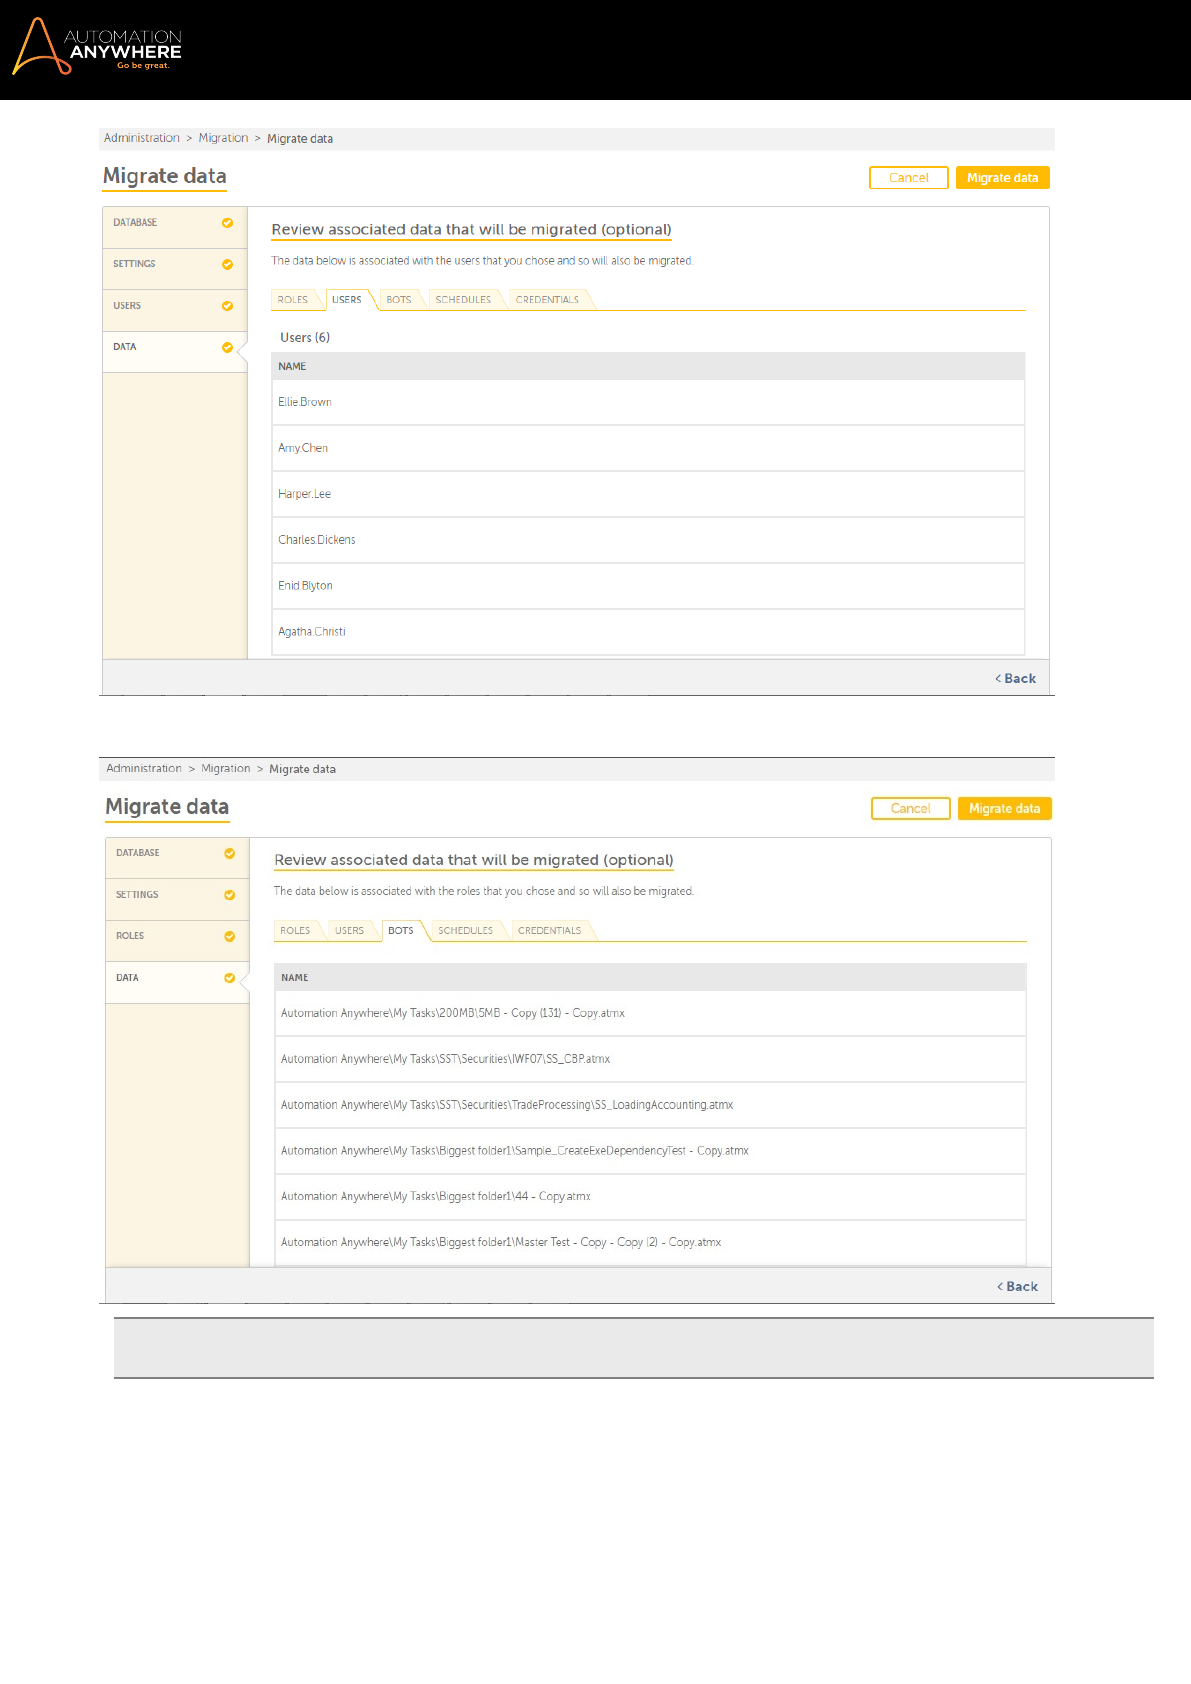Select user row Enid.Blyton
Image resolution: width=1191 pixels, height=1684 pixels.
point(648,586)
